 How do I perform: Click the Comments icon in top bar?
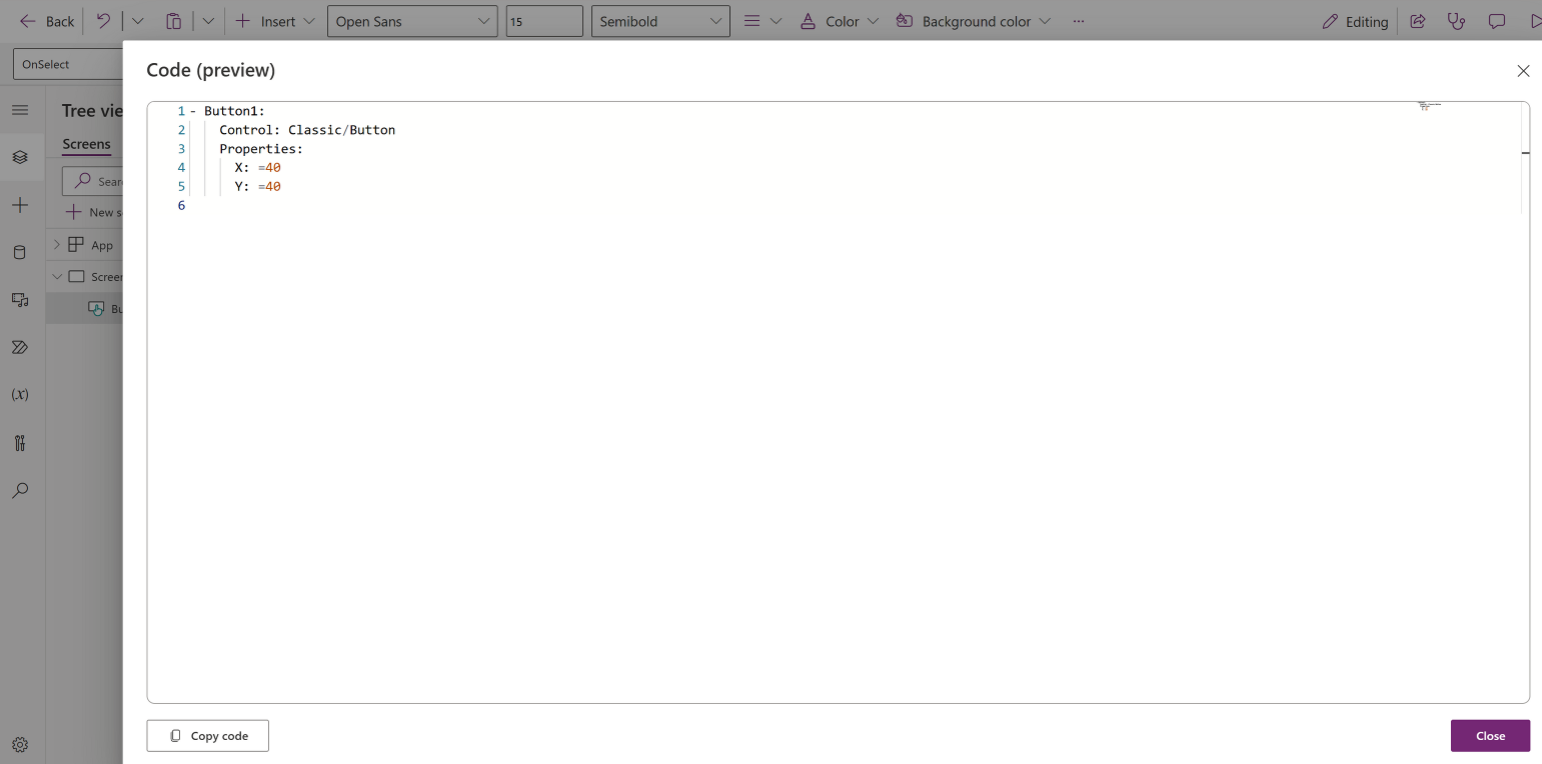tap(1497, 21)
